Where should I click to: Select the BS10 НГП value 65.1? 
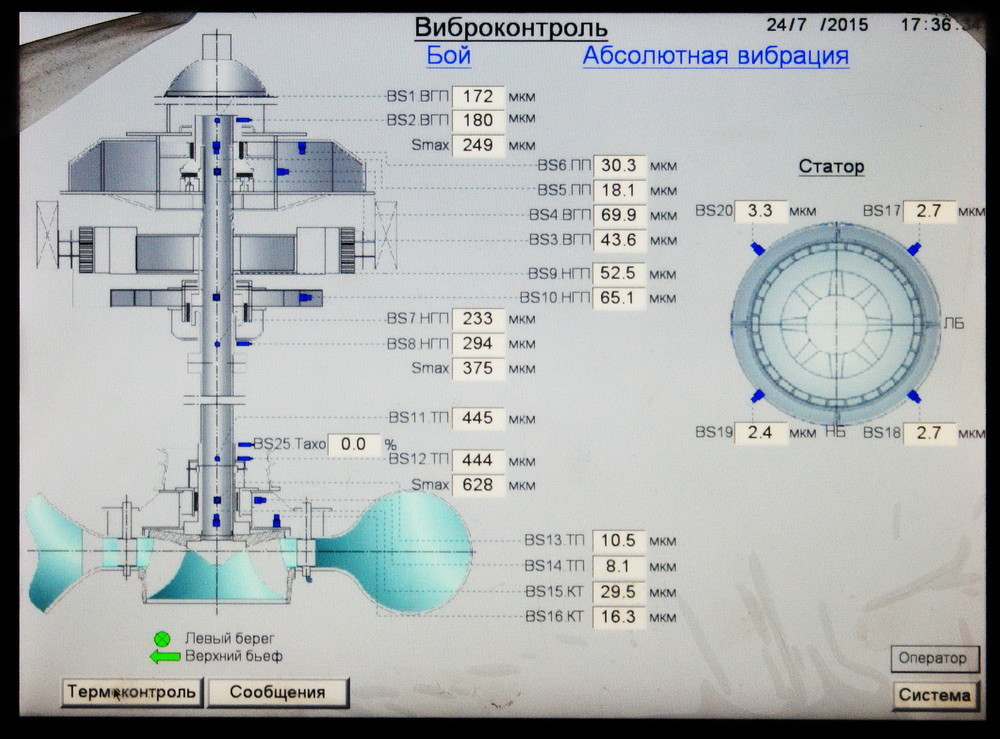[x=619, y=298]
